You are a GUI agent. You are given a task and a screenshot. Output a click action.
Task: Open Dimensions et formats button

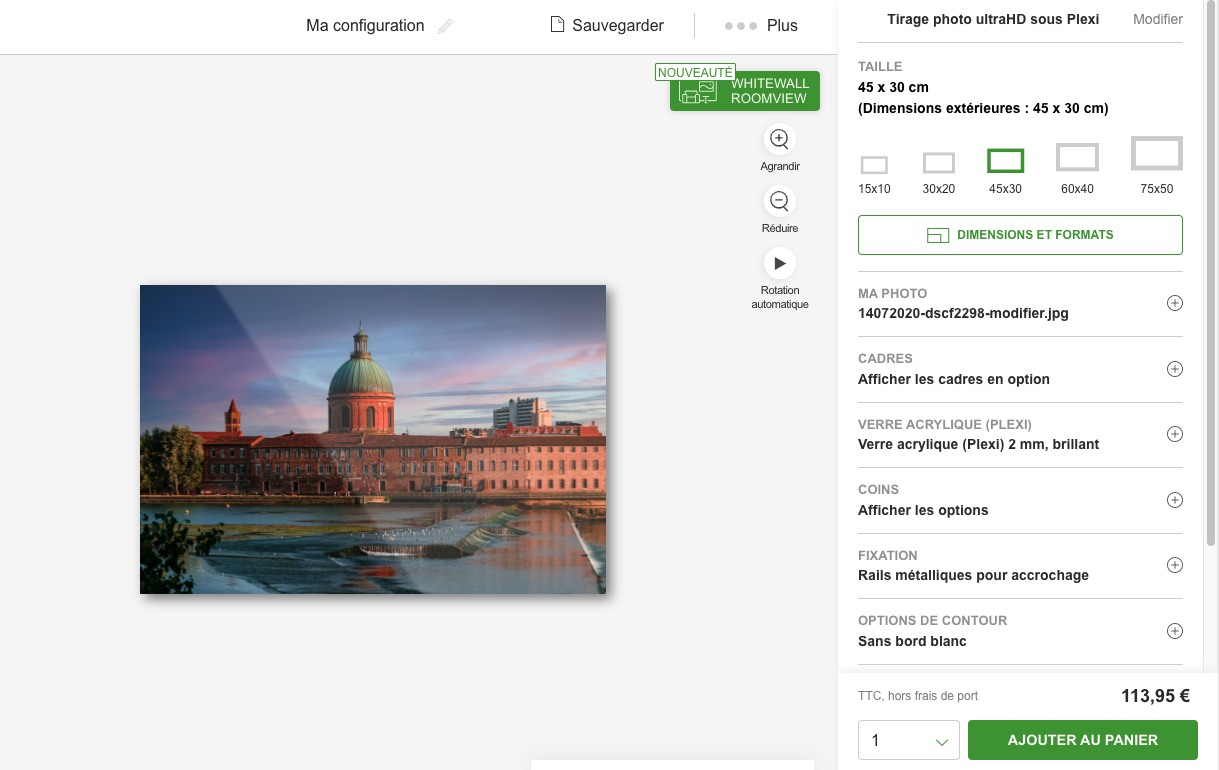coord(1020,235)
